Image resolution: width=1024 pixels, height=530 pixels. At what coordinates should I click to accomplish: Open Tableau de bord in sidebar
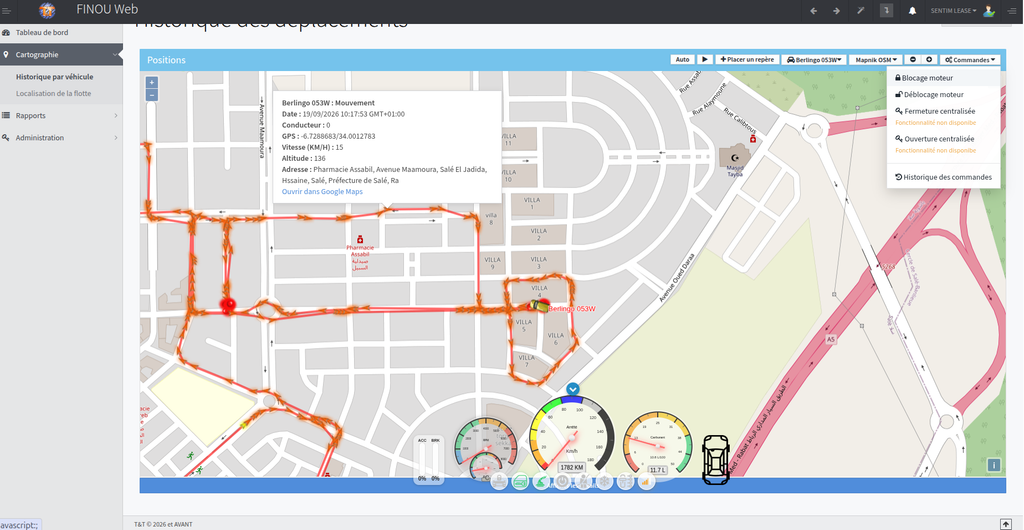tap(61, 32)
